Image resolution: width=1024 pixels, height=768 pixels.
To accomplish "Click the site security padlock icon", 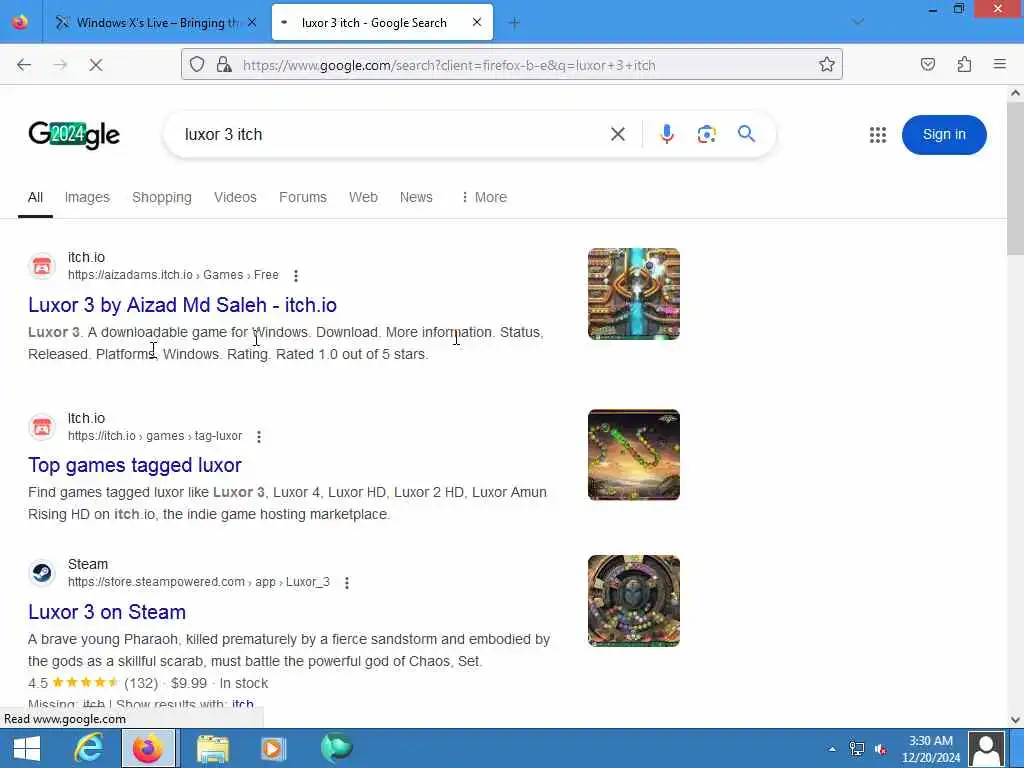I will [x=224, y=65].
